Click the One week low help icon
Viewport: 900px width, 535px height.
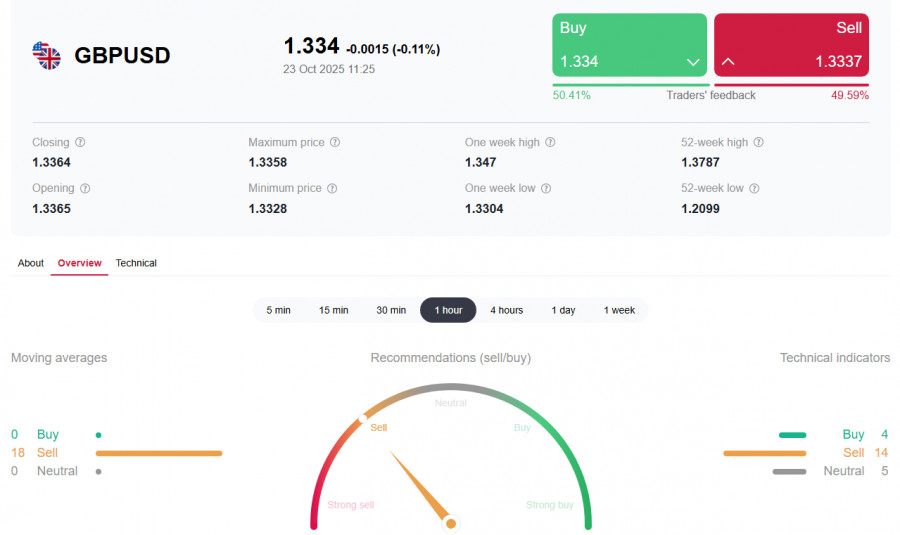[546, 188]
